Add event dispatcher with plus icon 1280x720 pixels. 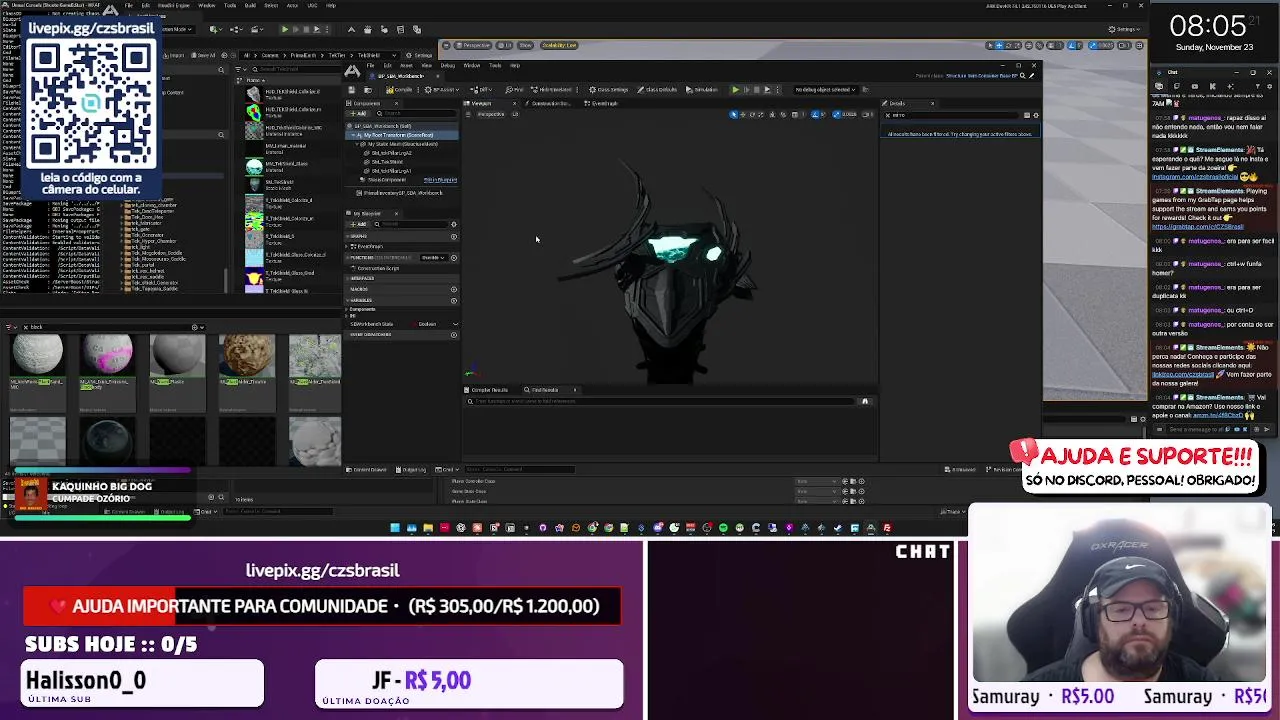[454, 335]
